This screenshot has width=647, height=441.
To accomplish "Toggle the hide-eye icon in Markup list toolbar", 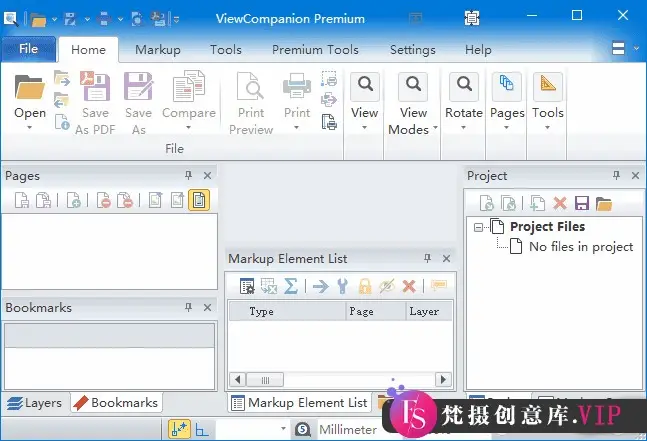I will pos(387,285).
